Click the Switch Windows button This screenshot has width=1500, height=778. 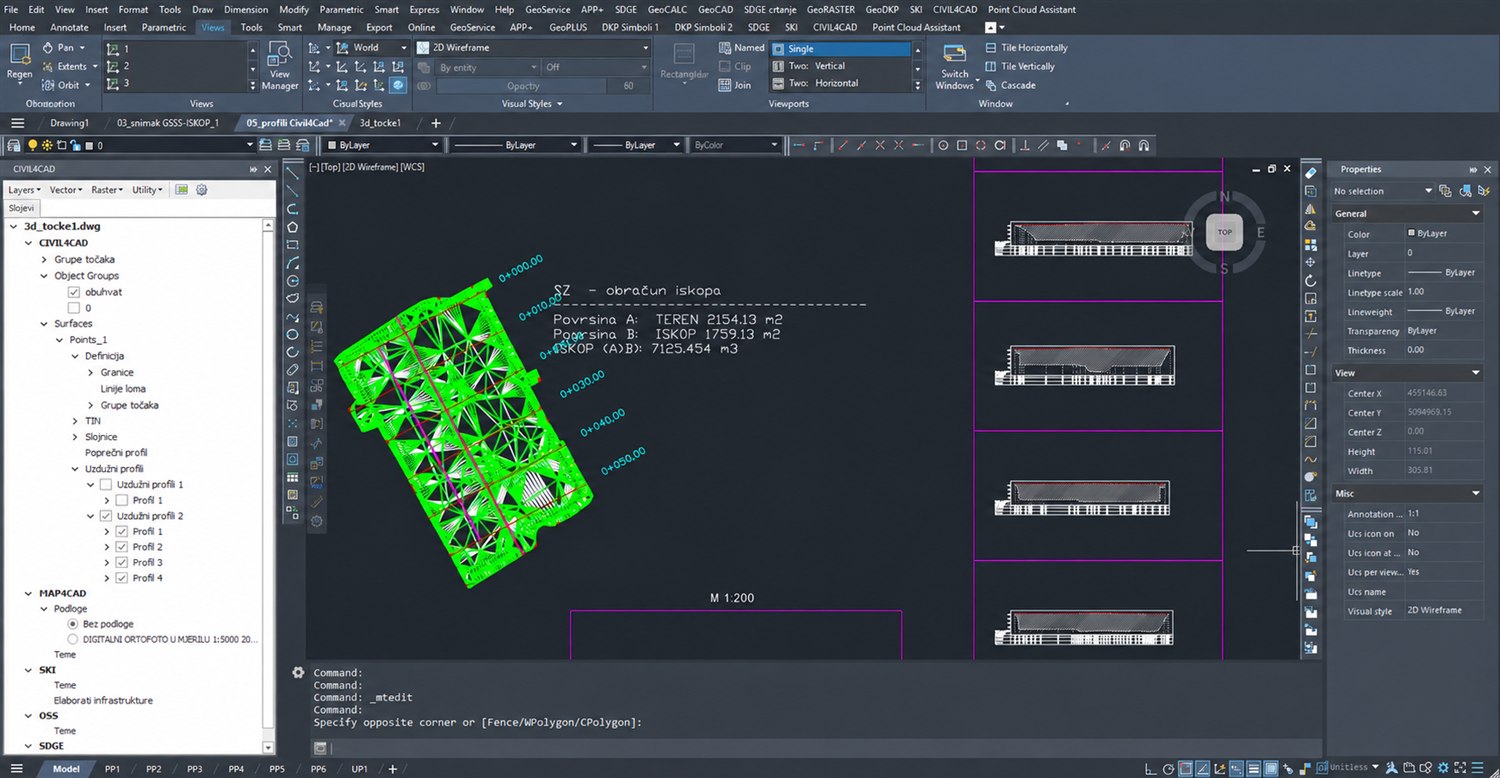[x=955, y=66]
